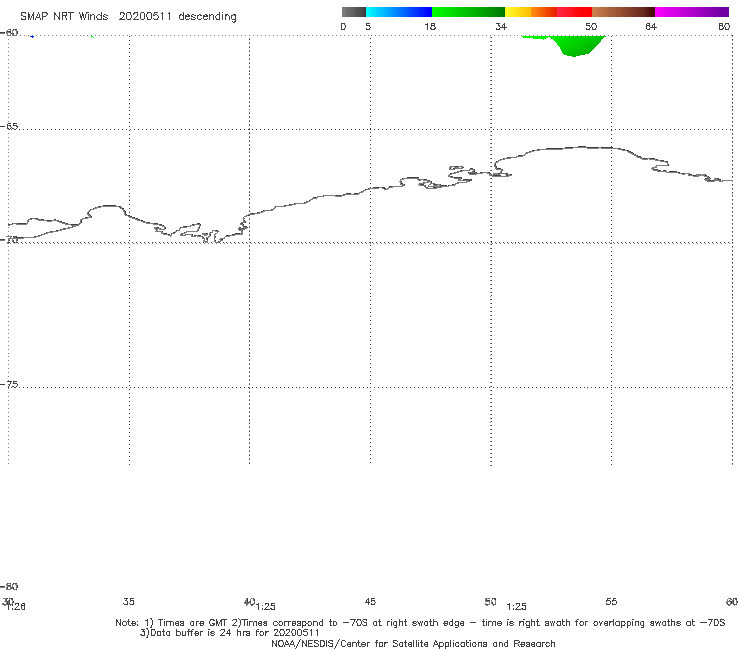Click the color bar scale label '18'
This screenshot has height=650, width=740.
[430, 26]
